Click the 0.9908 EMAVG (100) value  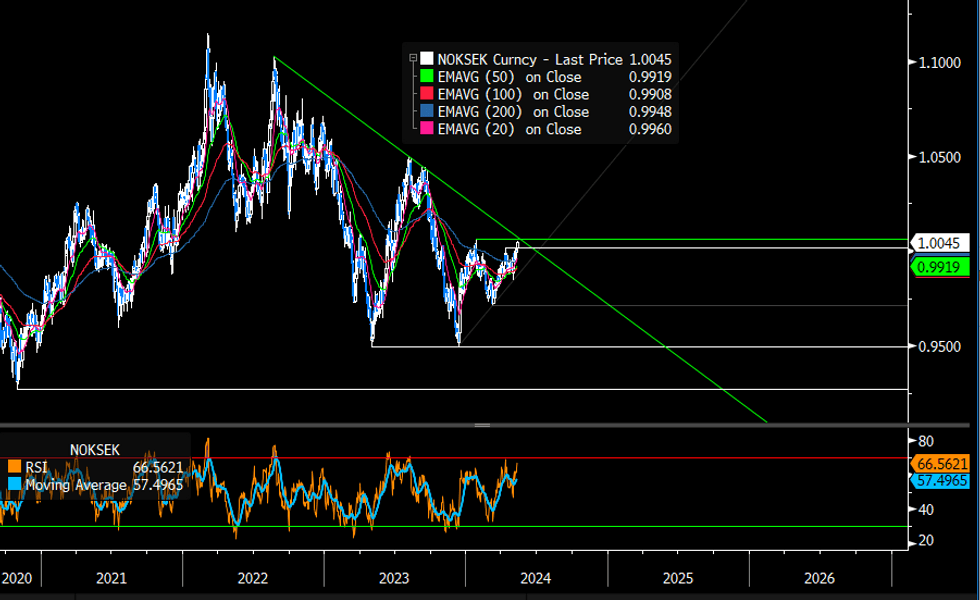650,94
